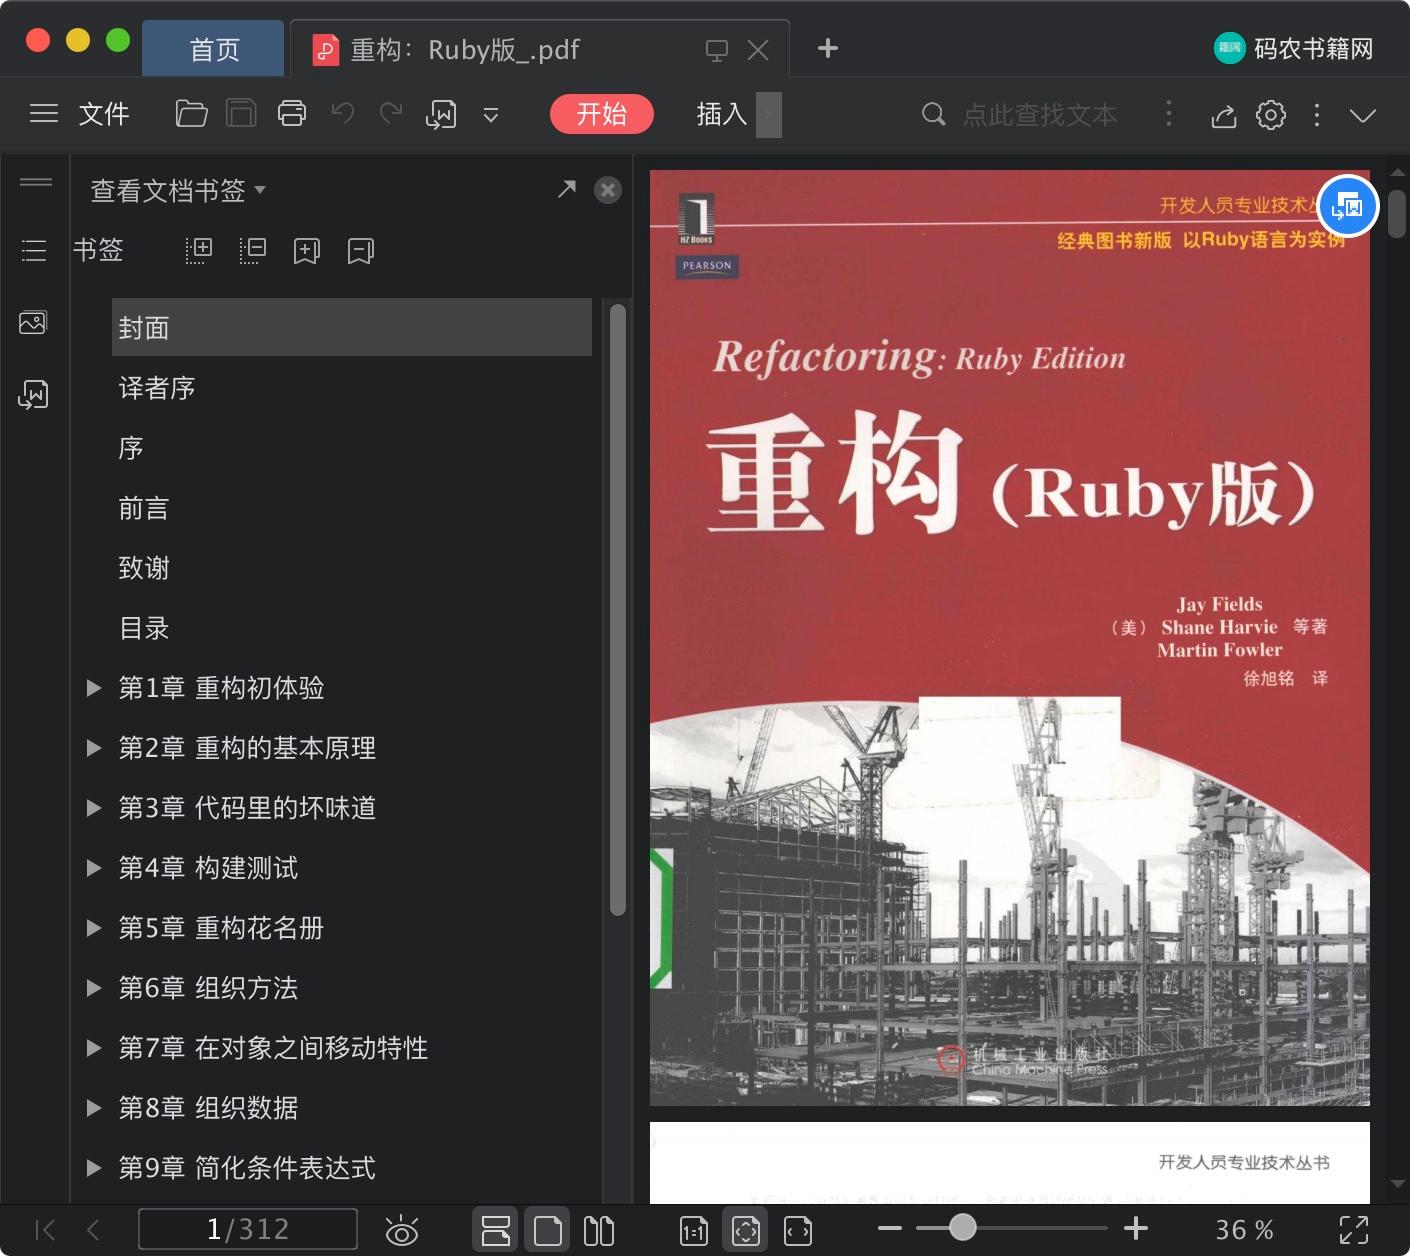Viewport: 1410px width, 1256px height.
Task: Go to the 目录 bookmark
Action: click(x=143, y=628)
